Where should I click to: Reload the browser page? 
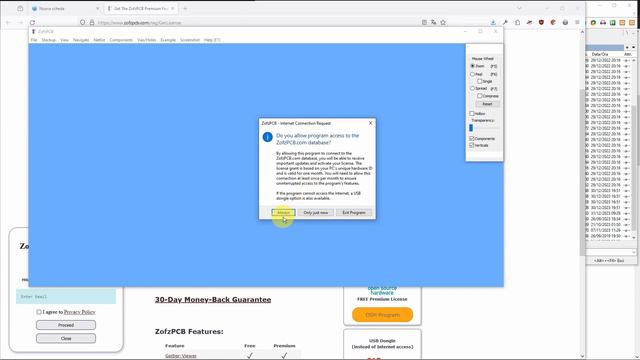coord(32,22)
